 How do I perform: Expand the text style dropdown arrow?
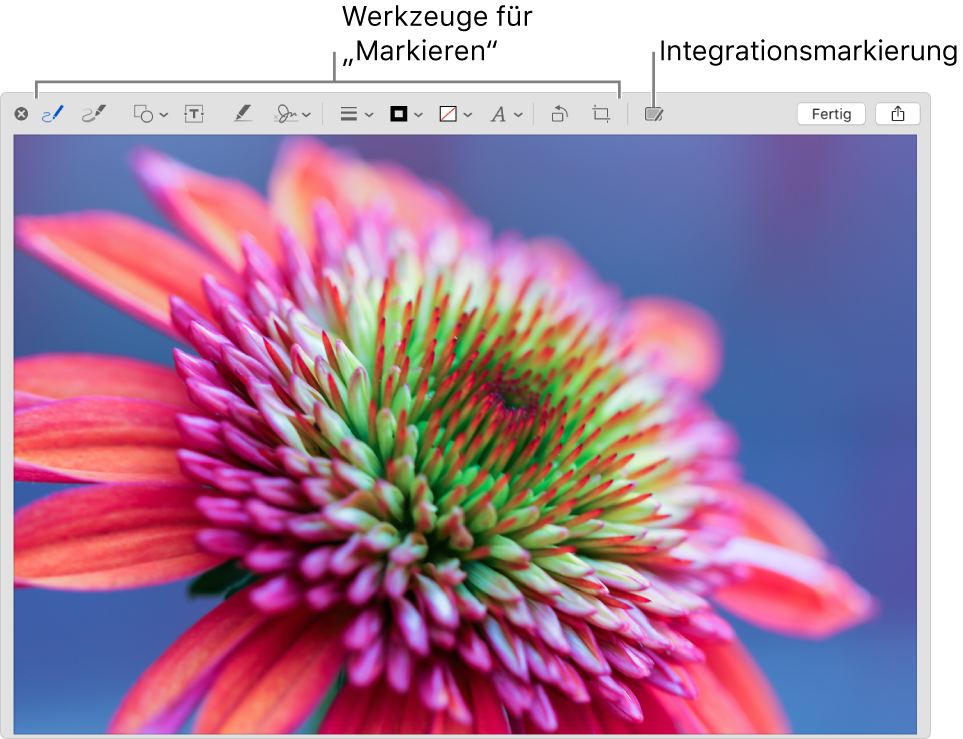(518, 115)
